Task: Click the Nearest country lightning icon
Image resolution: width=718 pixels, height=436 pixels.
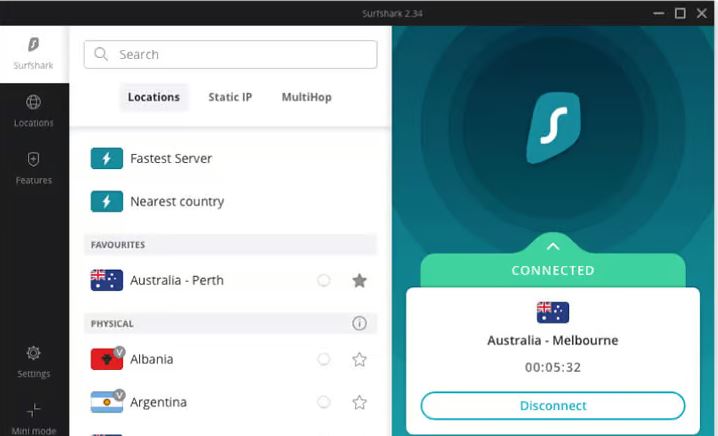Action: coord(107,202)
